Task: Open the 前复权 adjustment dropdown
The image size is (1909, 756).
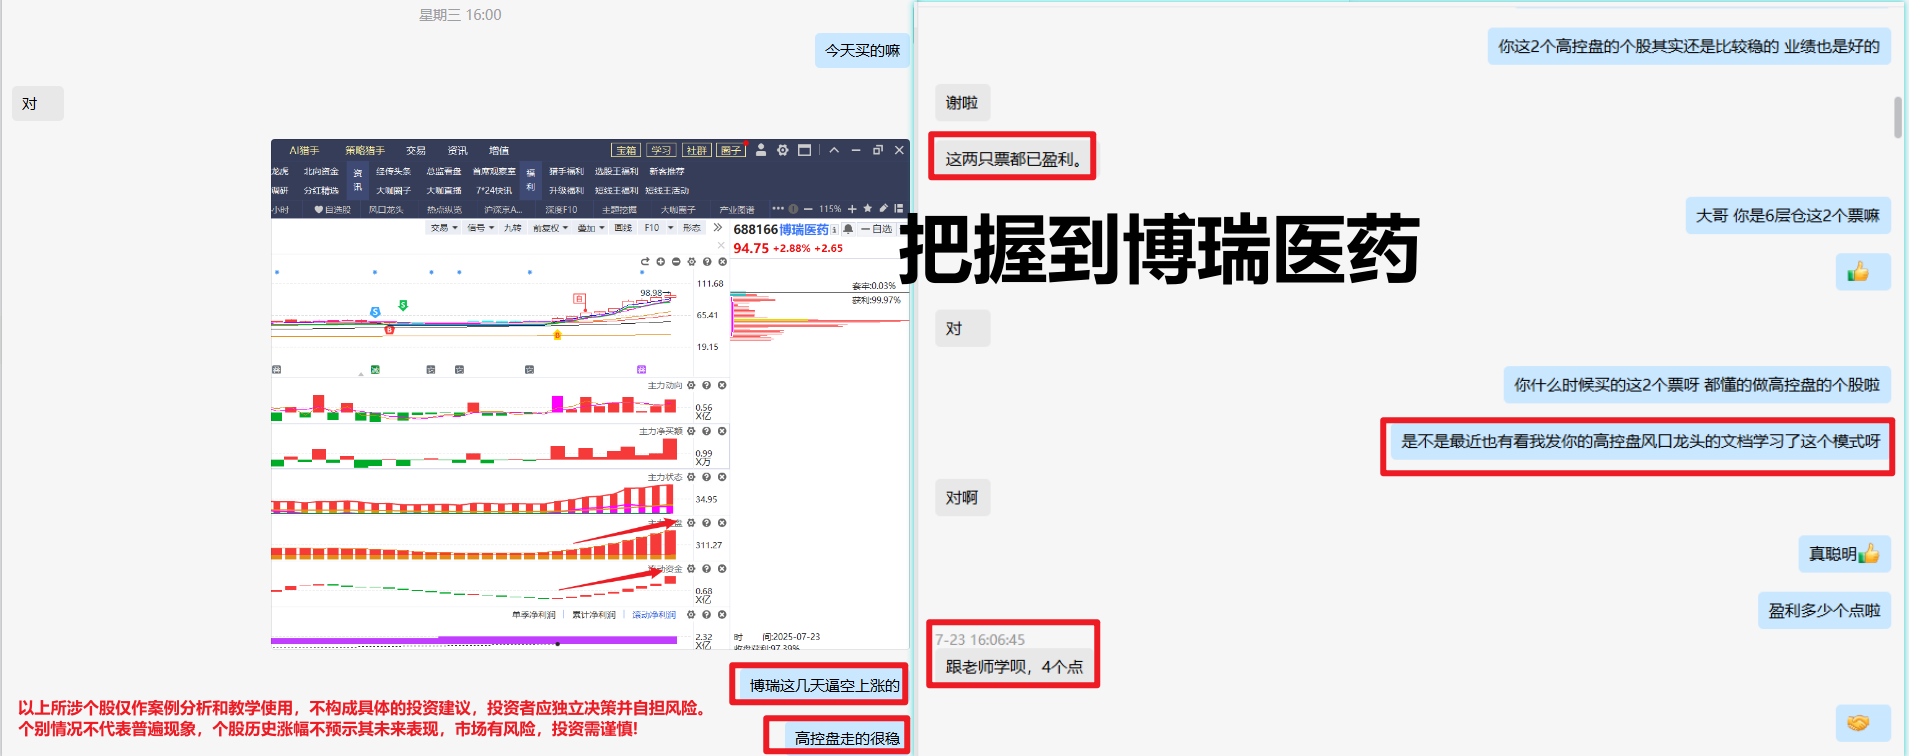Action: point(550,228)
